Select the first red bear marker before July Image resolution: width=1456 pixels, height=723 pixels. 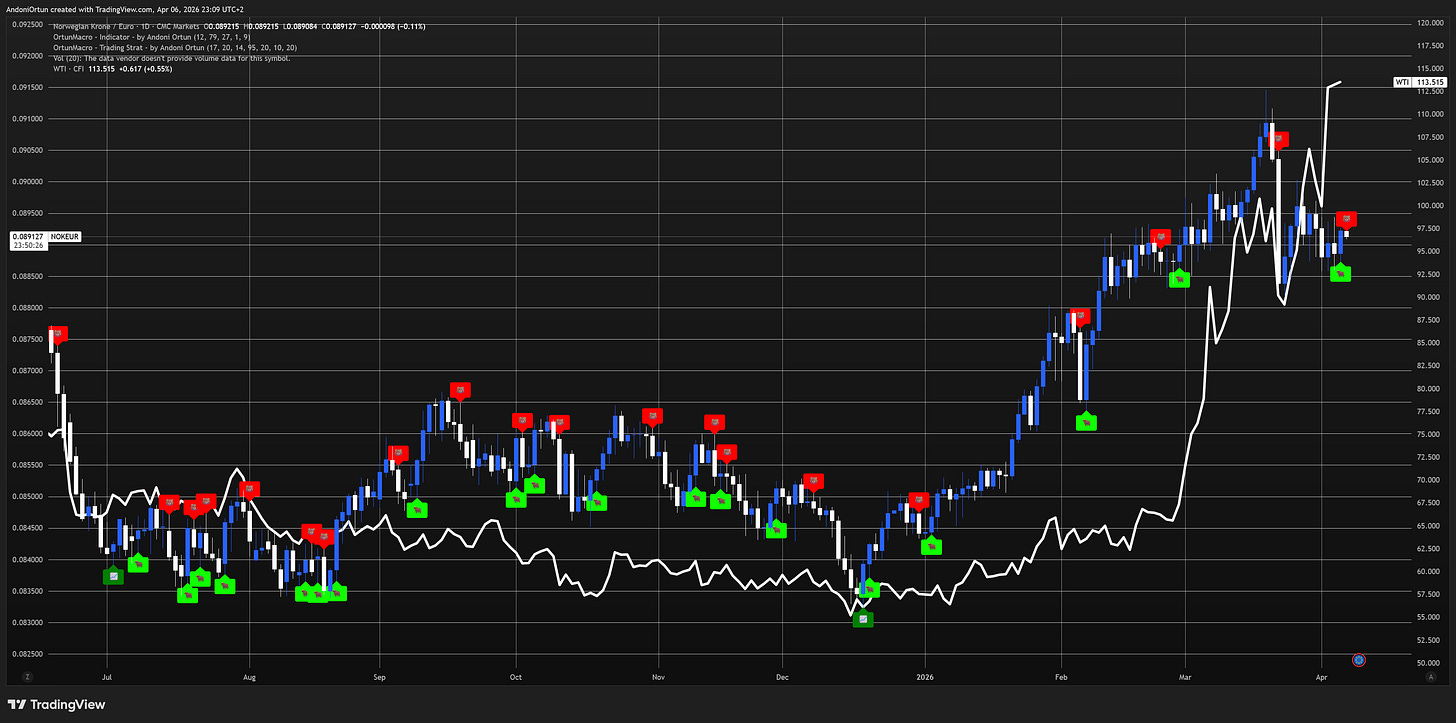point(57,334)
